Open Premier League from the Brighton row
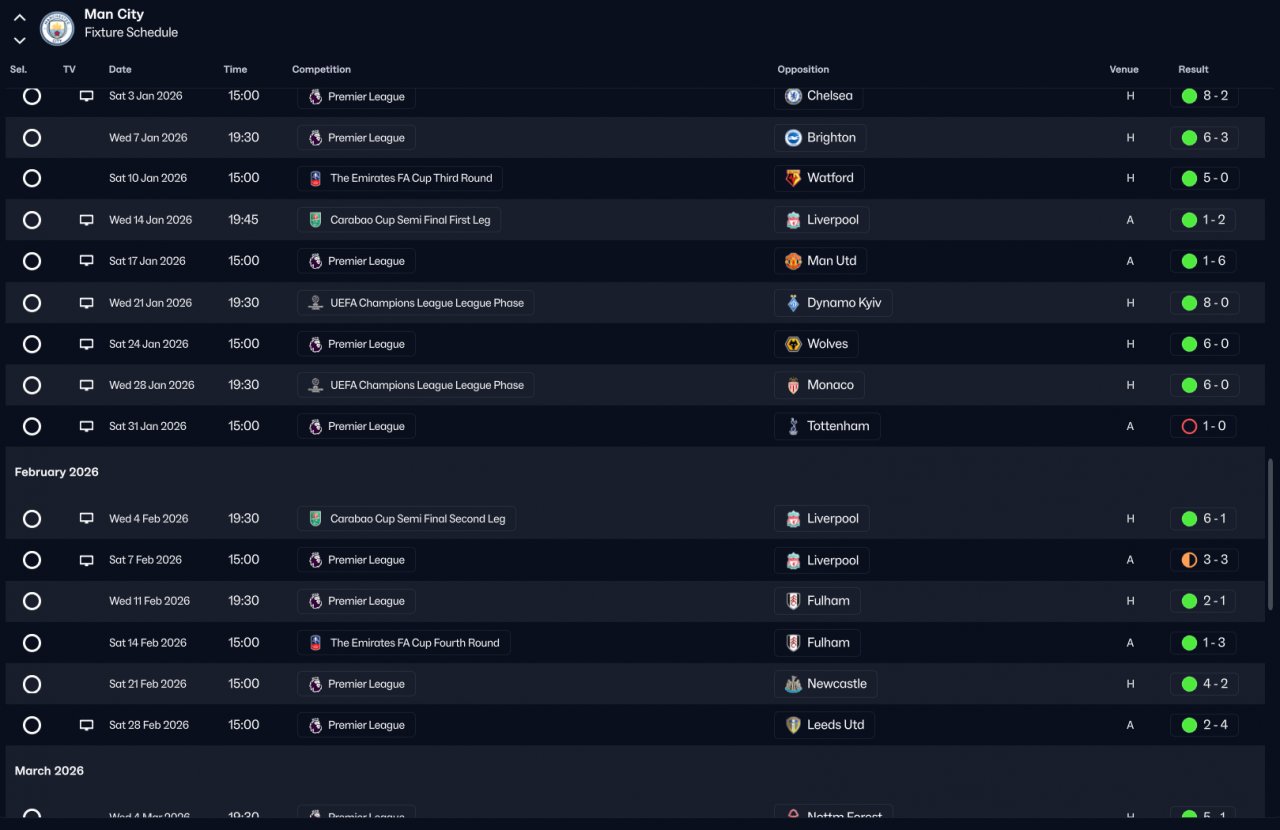Image resolution: width=1280 pixels, height=830 pixels. coord(356,138)
